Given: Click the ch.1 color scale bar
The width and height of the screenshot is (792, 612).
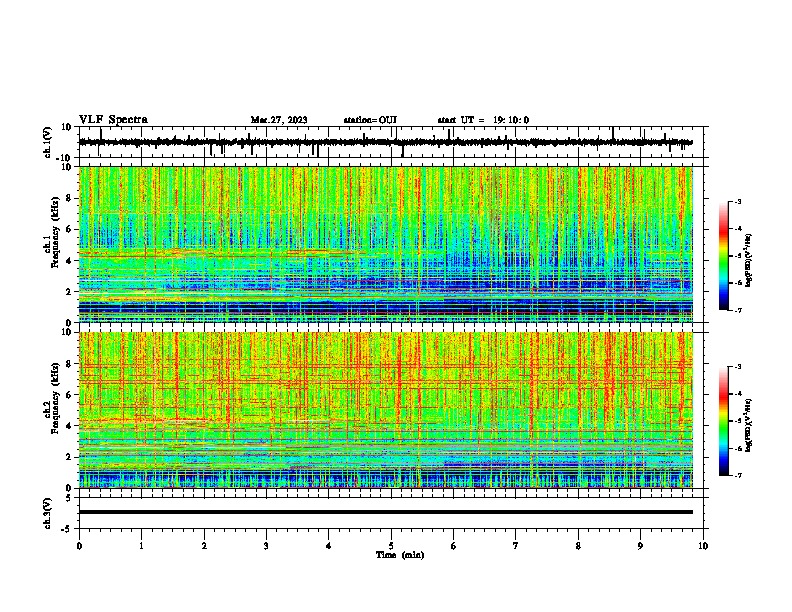Looking at the screenshot, I should coord(724,256).
